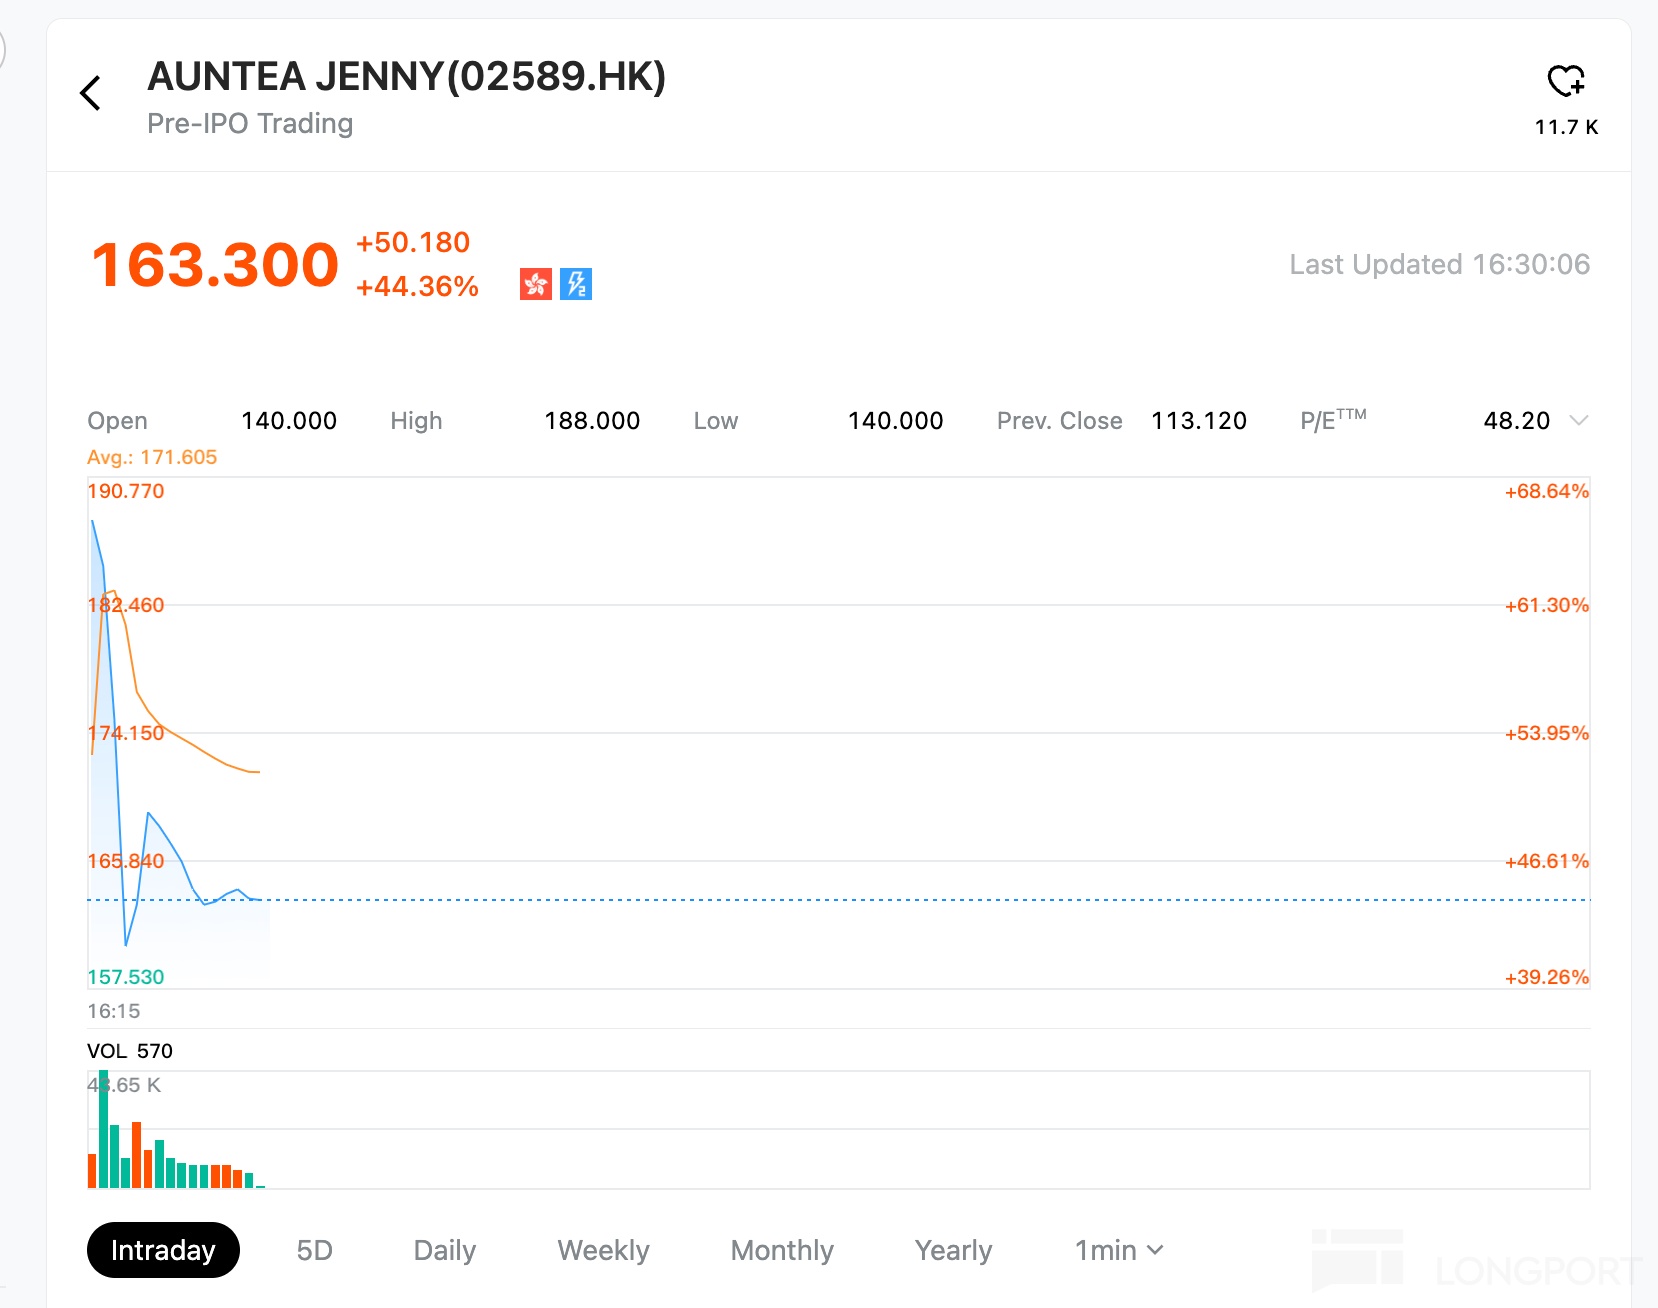Click the VOL 570 indicator label

point(130,1051)
